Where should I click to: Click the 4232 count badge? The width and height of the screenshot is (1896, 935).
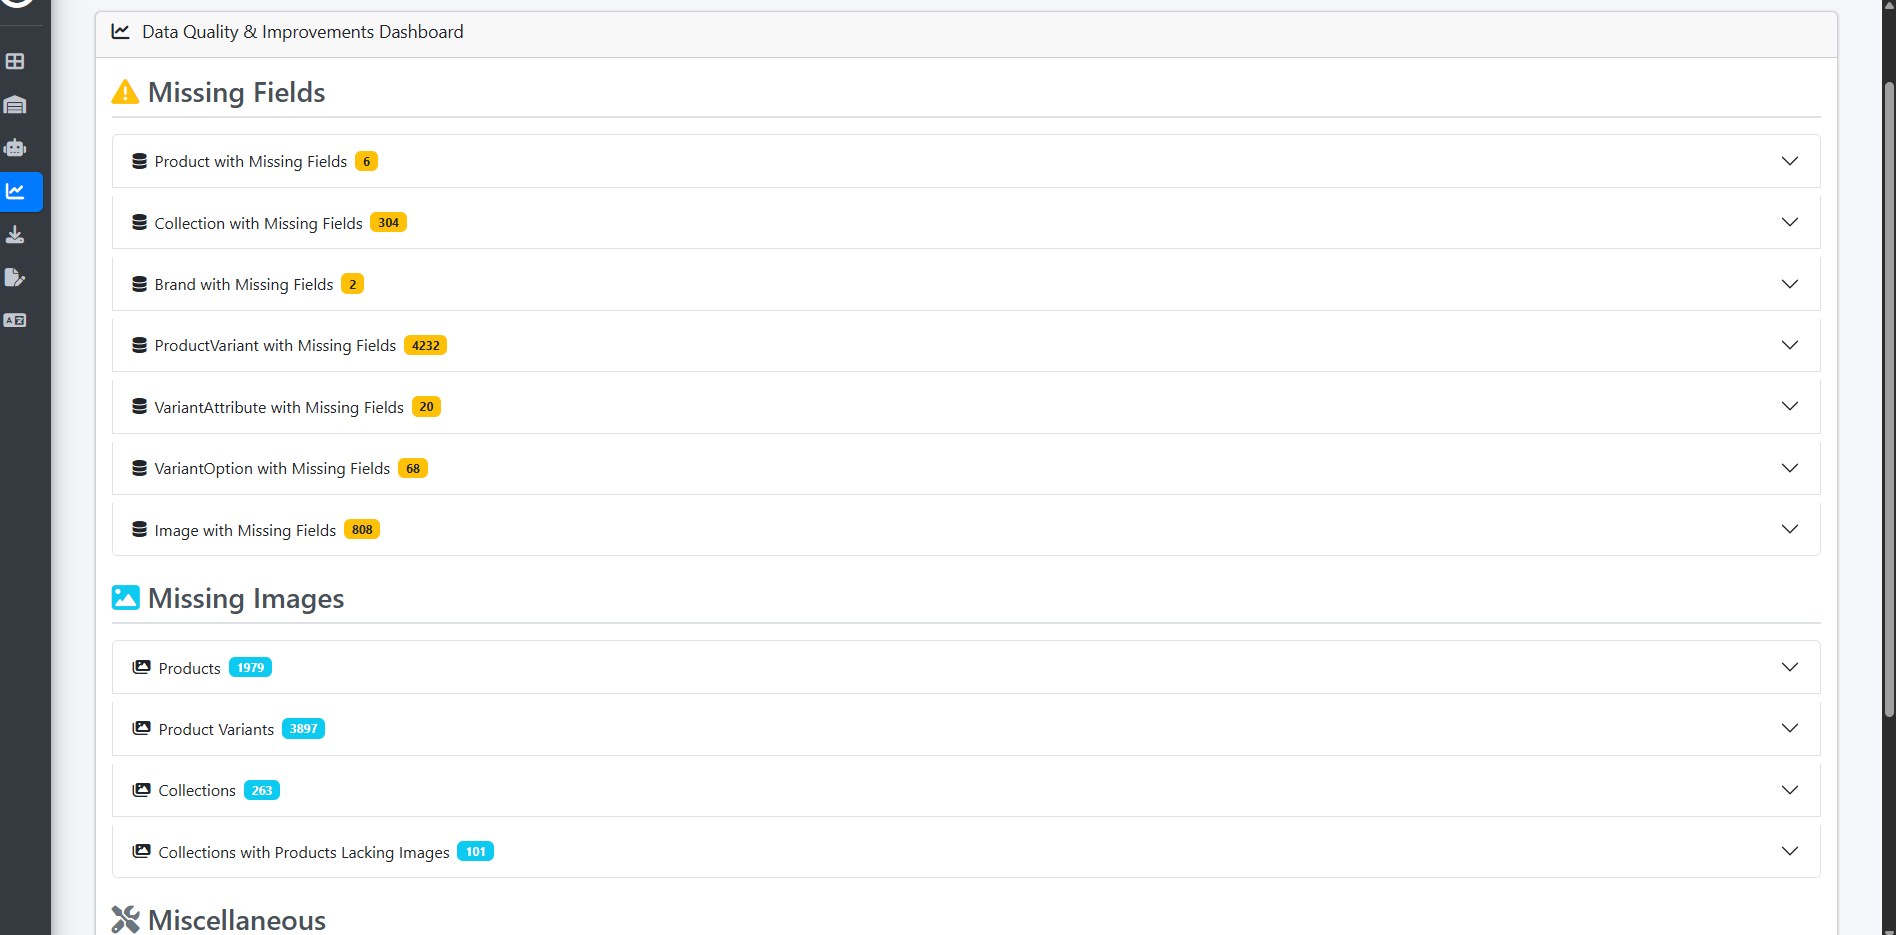[426, 345]
